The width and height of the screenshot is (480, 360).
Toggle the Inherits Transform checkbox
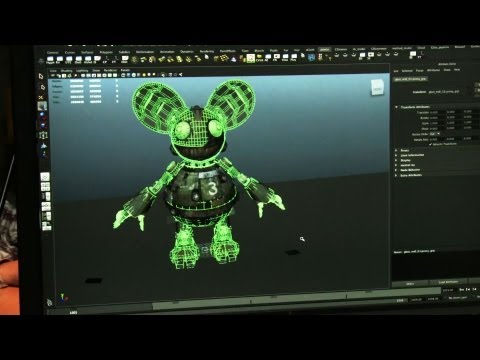pyautogui.click(x=431, y=144)
